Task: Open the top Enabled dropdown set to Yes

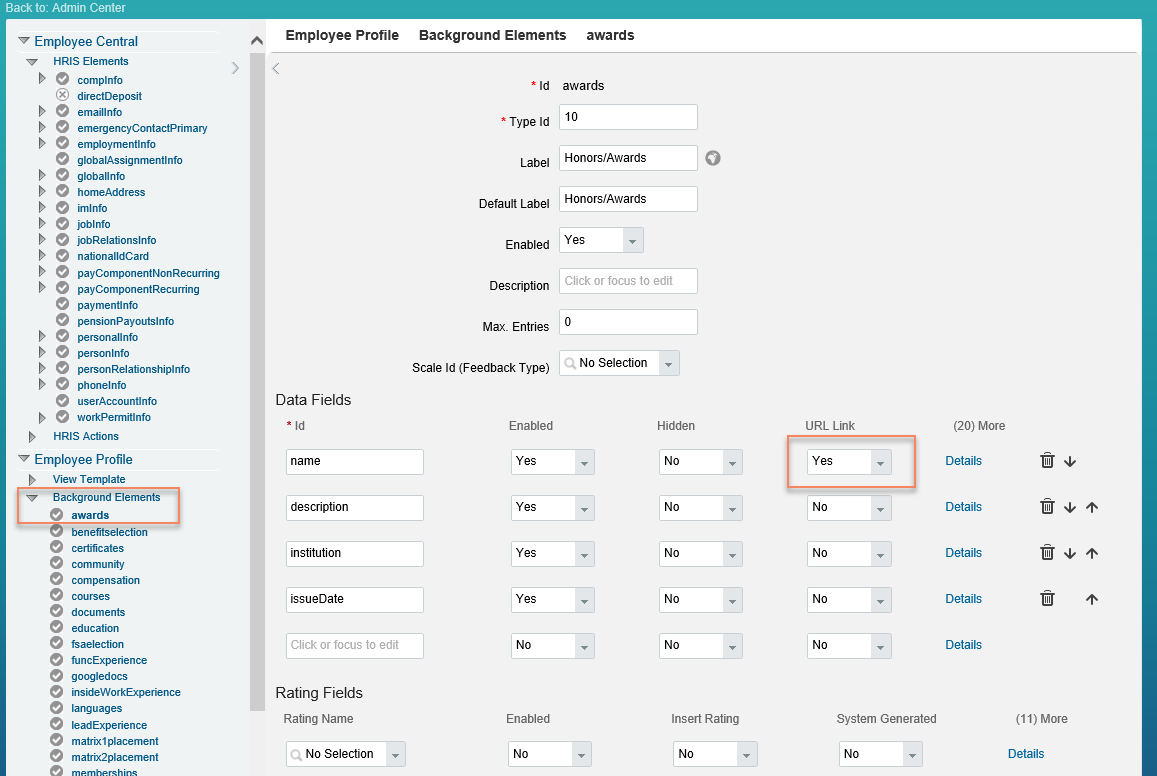Action: [x=601, y=240]
